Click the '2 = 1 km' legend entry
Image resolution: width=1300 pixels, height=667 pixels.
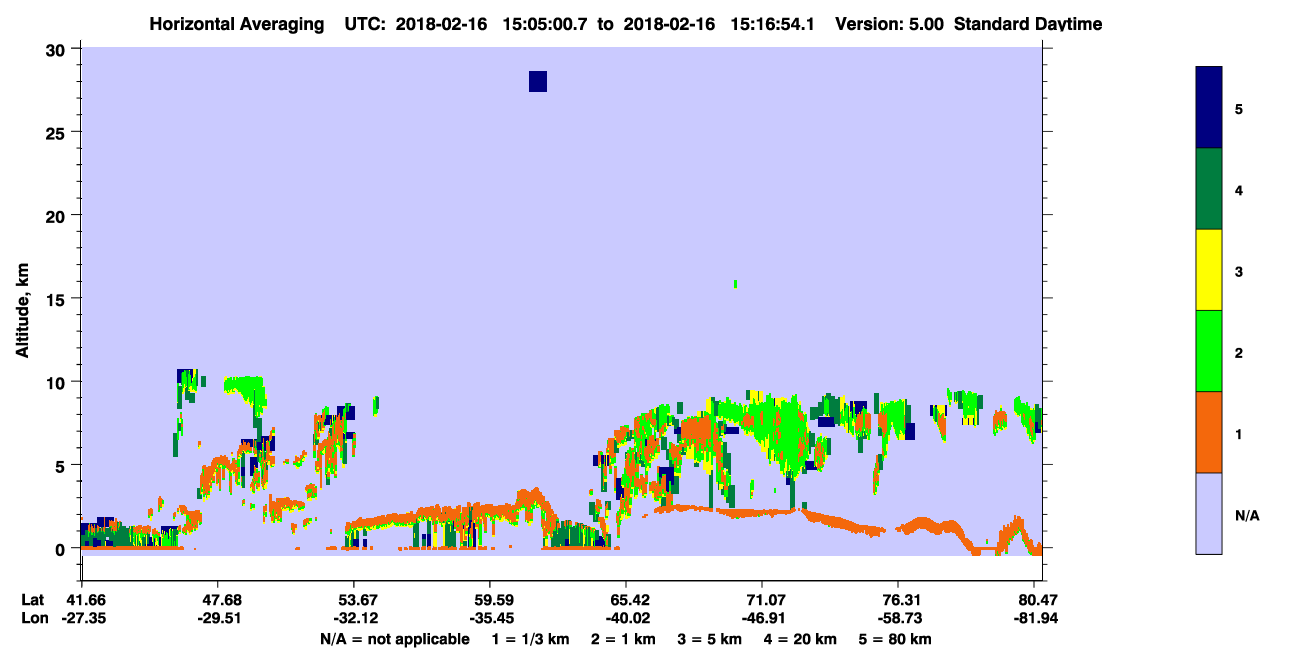622,639
